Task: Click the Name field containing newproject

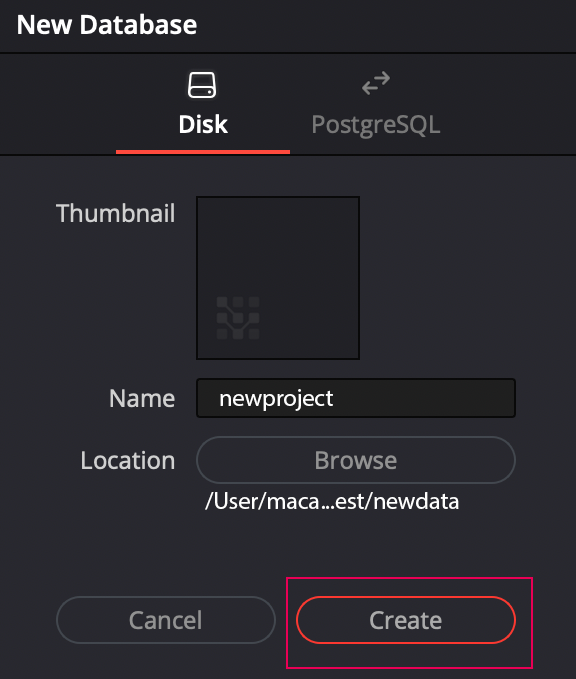Action: tap(356, 398)
